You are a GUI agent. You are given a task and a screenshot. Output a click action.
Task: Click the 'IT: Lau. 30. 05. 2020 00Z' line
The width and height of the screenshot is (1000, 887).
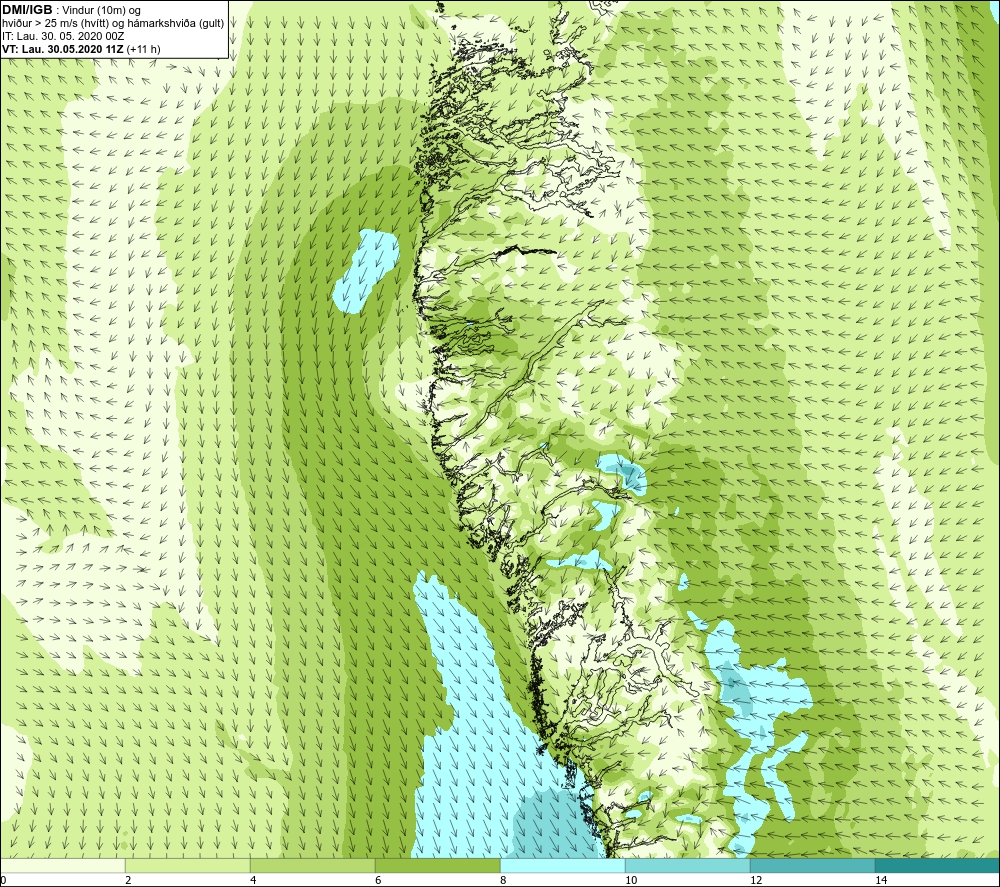63,36
